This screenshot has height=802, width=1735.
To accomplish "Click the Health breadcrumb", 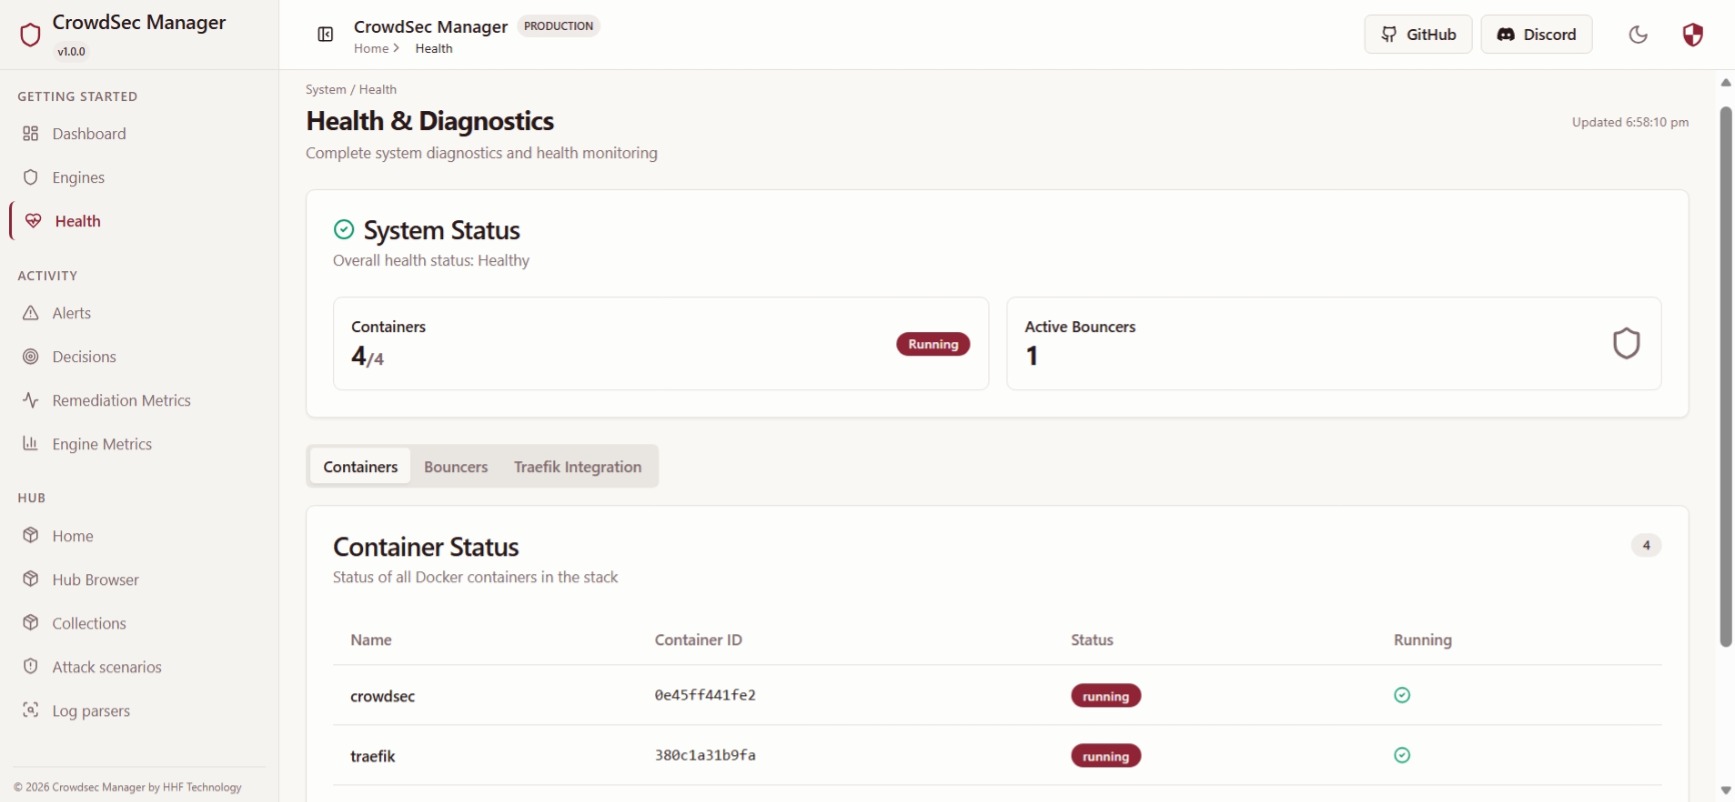I will (434, 48).
